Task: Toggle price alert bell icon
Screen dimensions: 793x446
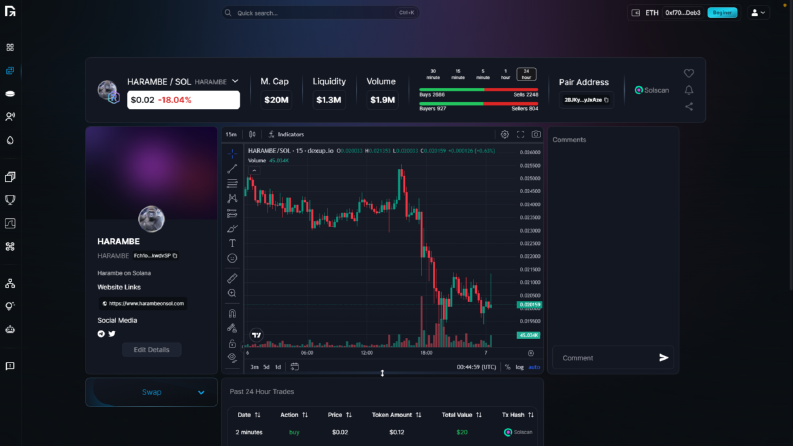Action: (689, 90)
